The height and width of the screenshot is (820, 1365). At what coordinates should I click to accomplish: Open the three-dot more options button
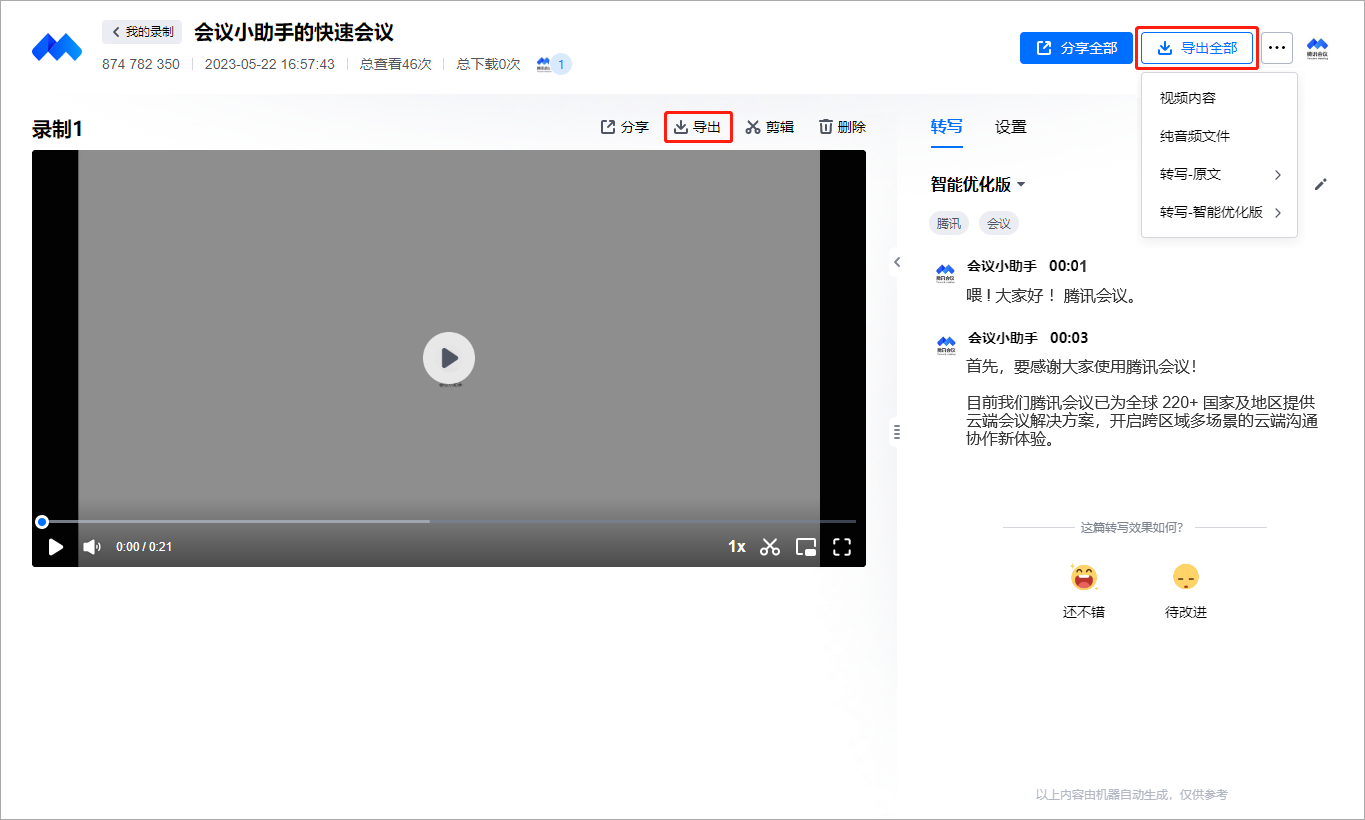(x=1276, y=48)
